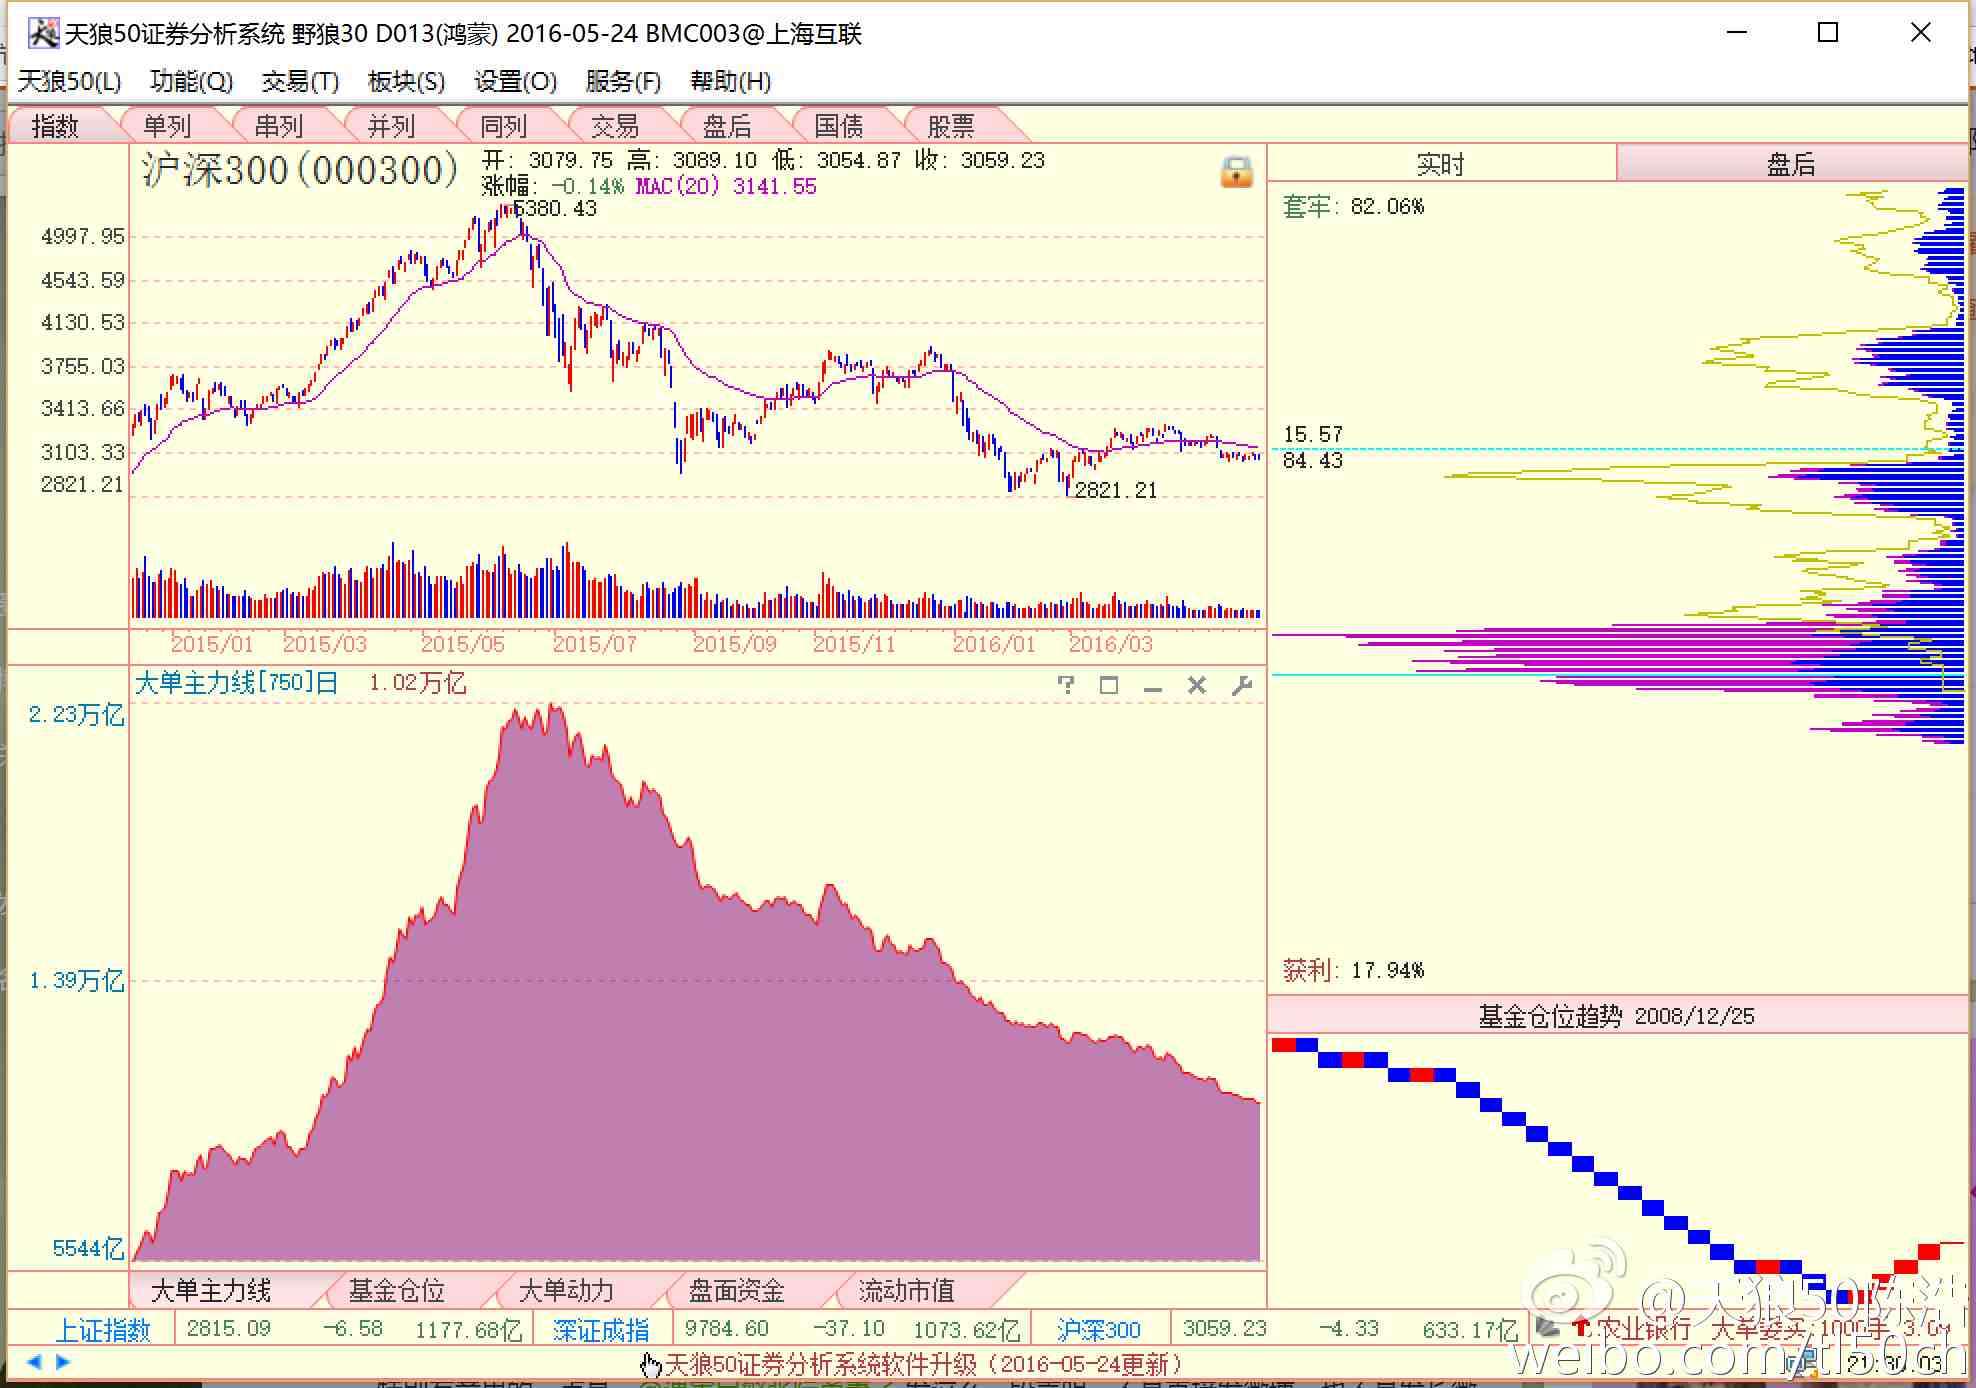Open the 设置(O) menu
1976x1388 pixels.
click(x=515, y=81)
